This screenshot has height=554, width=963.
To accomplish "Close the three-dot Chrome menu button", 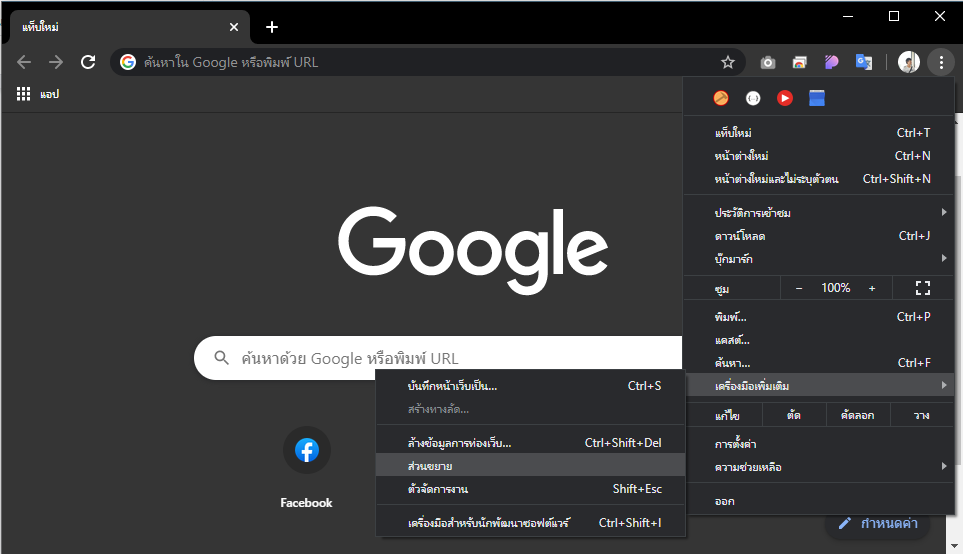I will click(941, 62).
